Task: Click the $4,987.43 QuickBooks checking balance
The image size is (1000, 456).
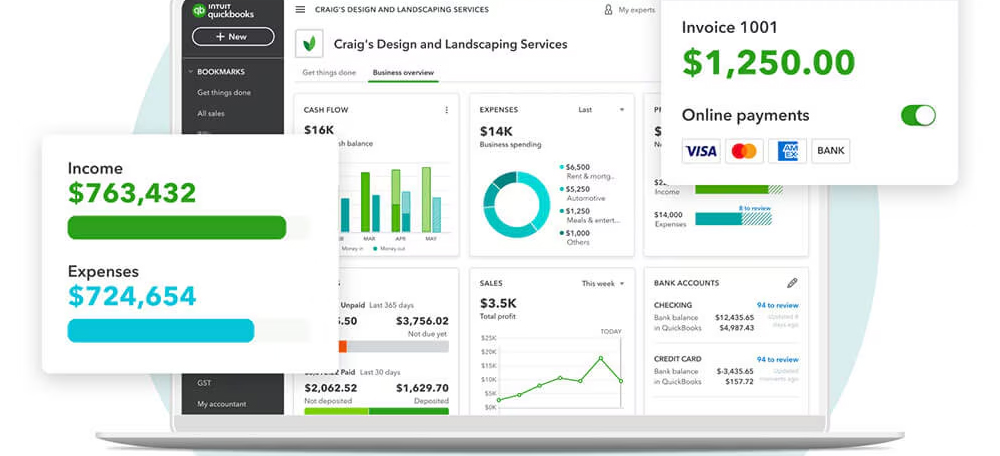Action: pos(737,328)
